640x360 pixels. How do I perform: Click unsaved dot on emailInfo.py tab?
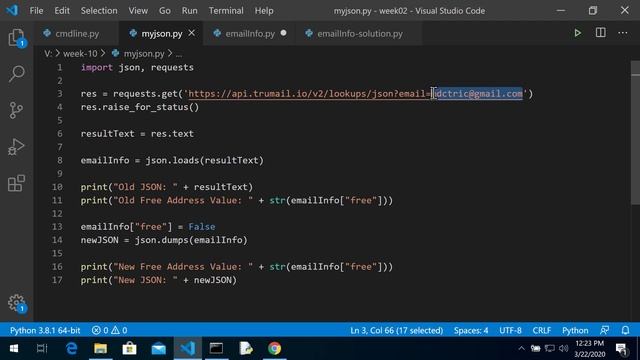coord(283,33)
